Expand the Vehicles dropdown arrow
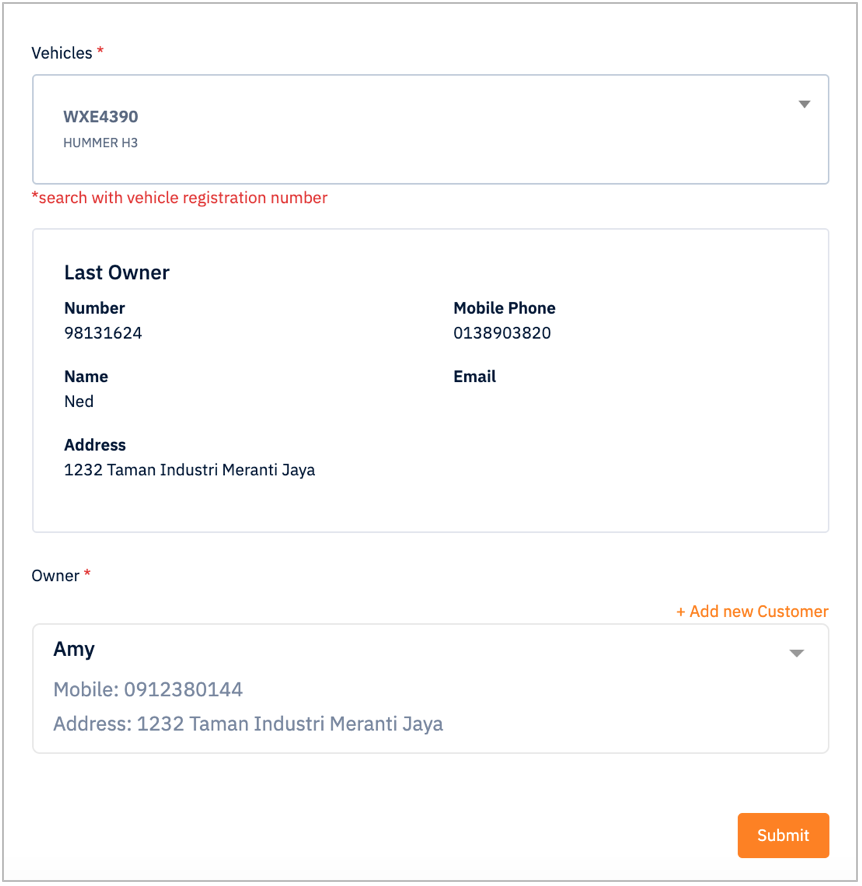The width and height of the screenshot is (862, 886). pos(804,104)
